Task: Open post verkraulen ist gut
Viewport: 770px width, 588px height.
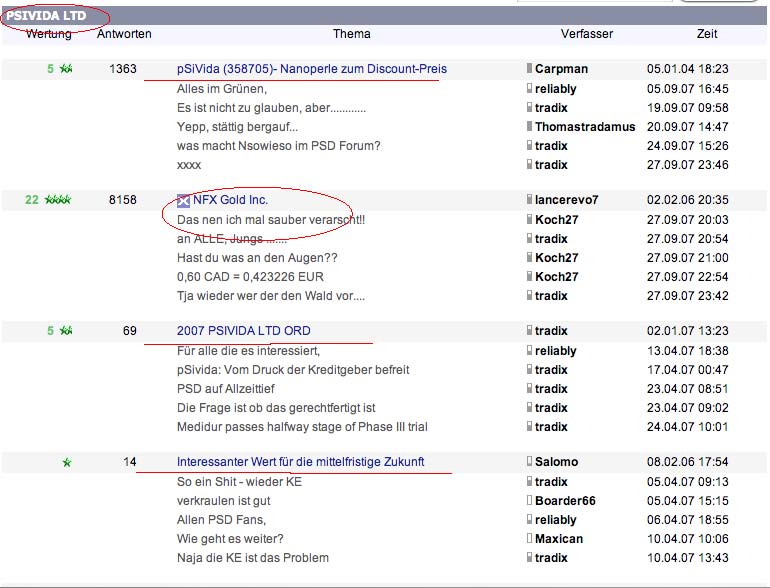Action: click(223, 501)
